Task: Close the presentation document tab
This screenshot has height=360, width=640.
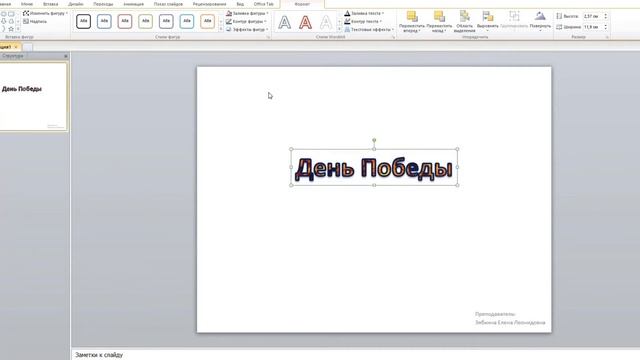Action: [x=16, y=47]
